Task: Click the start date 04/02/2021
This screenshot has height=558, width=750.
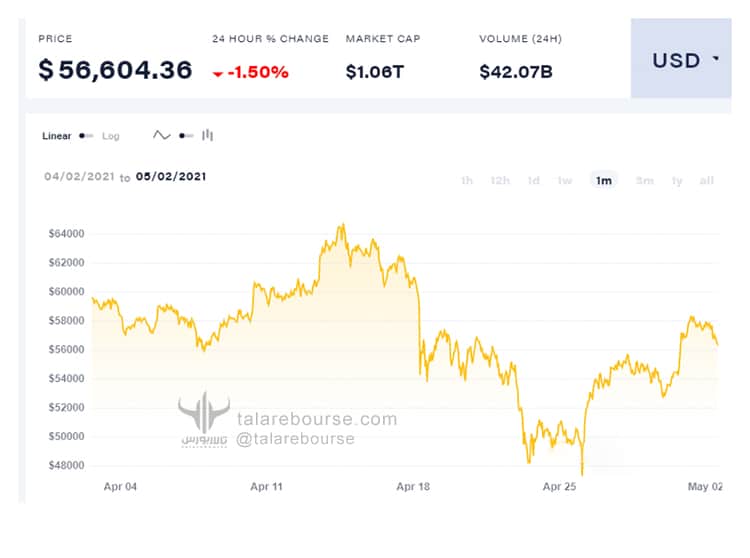Action: click(78, 177)
